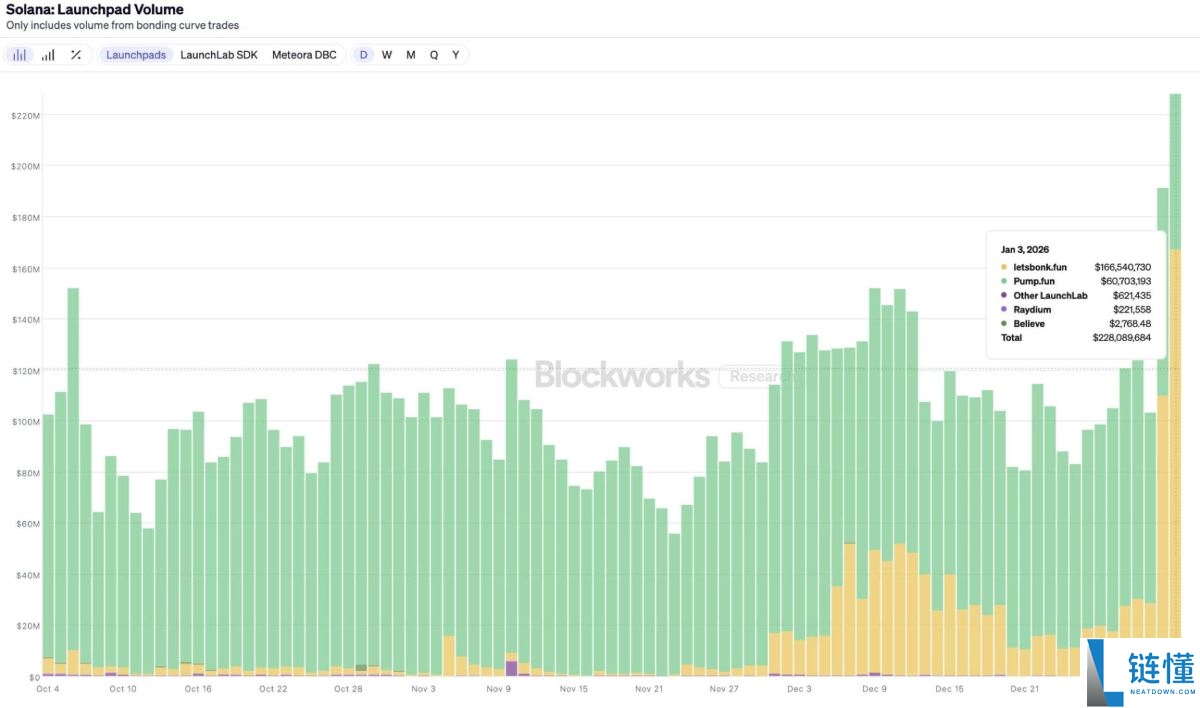
Task: Click the Oct 4 x-axis label
Action: (x=48, y=689)
